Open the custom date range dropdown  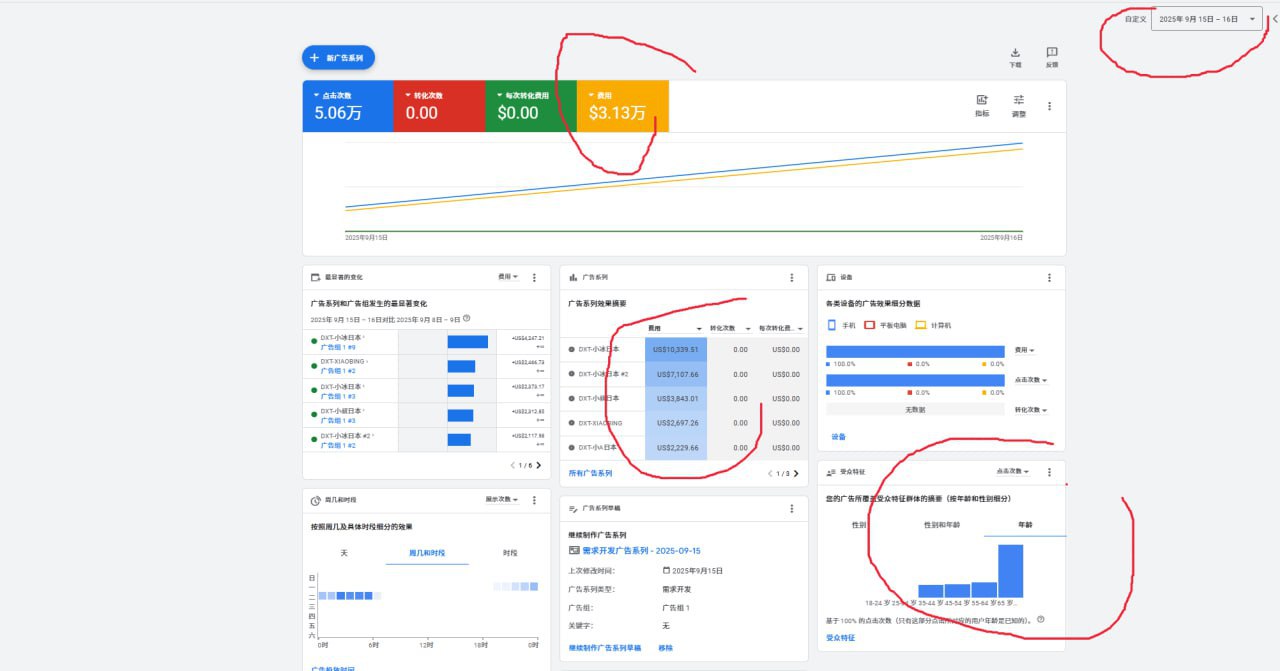(x=1206, y=19)
